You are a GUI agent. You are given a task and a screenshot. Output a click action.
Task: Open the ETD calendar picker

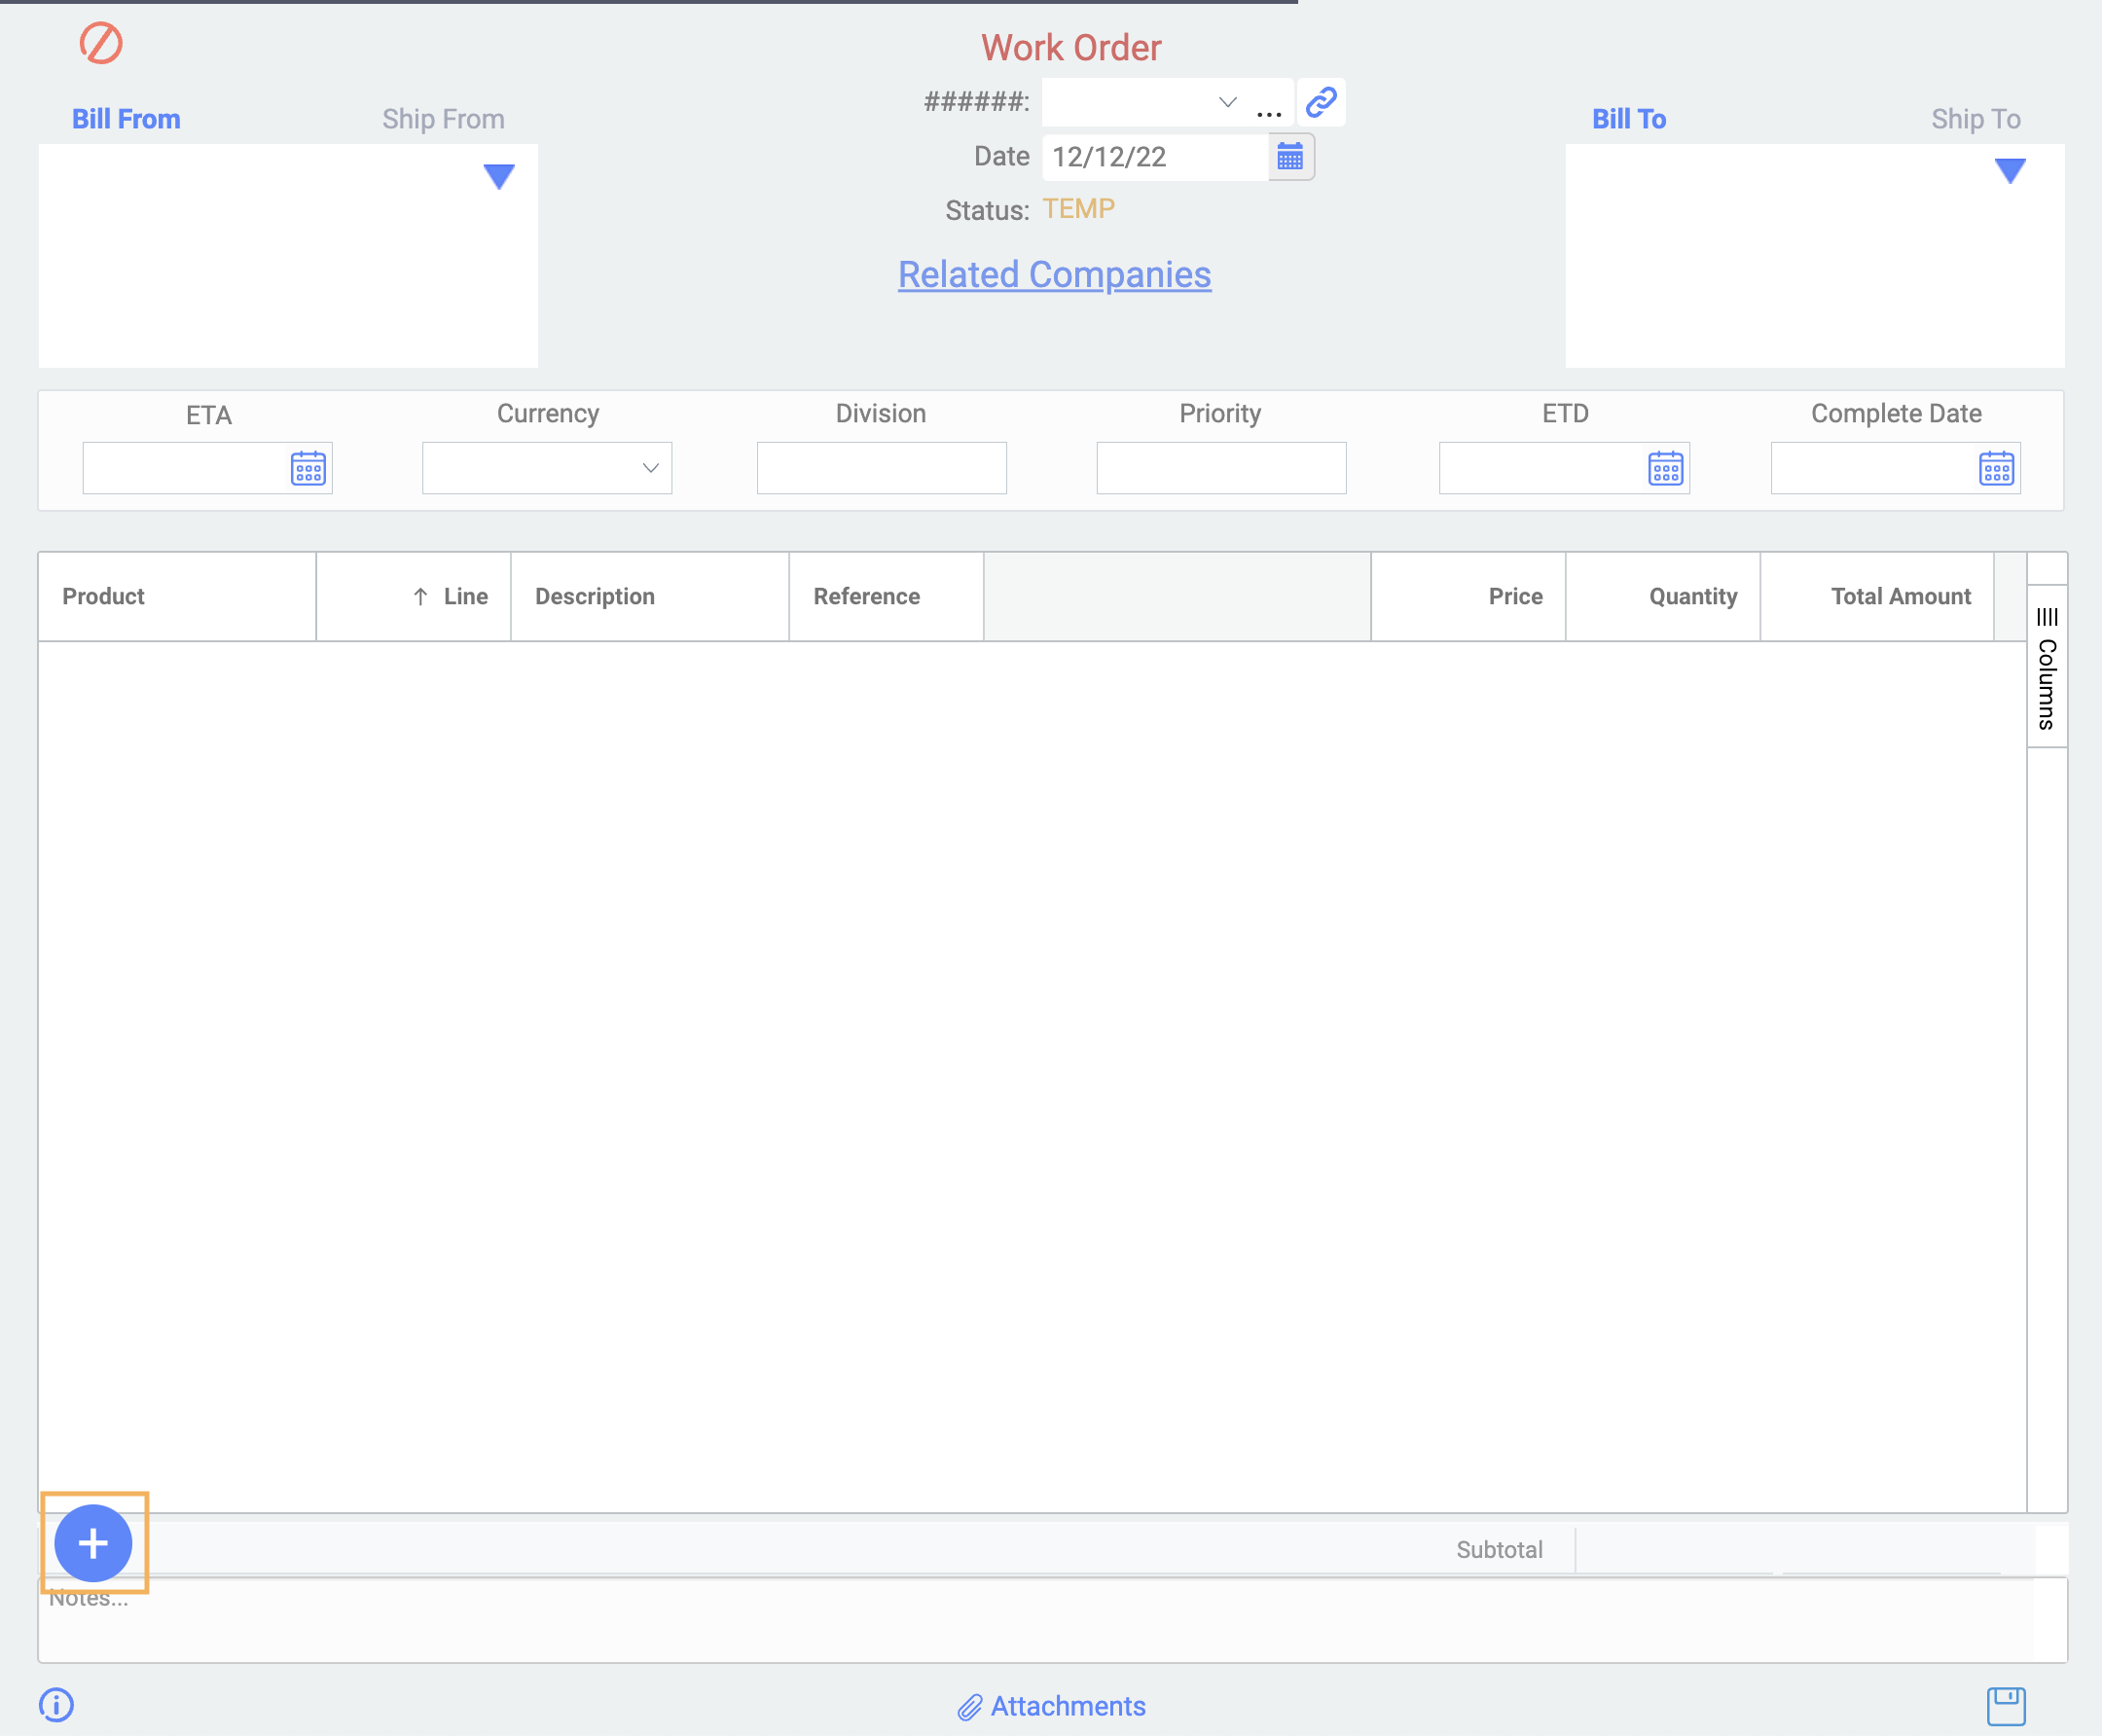tap(1665, 468)
